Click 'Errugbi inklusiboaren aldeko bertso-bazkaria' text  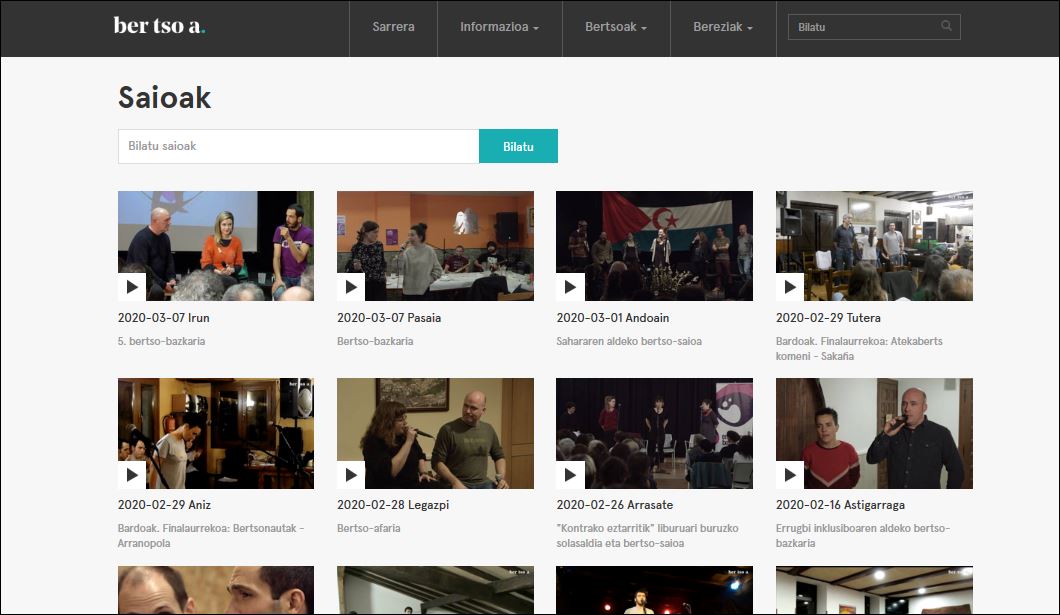863,536
